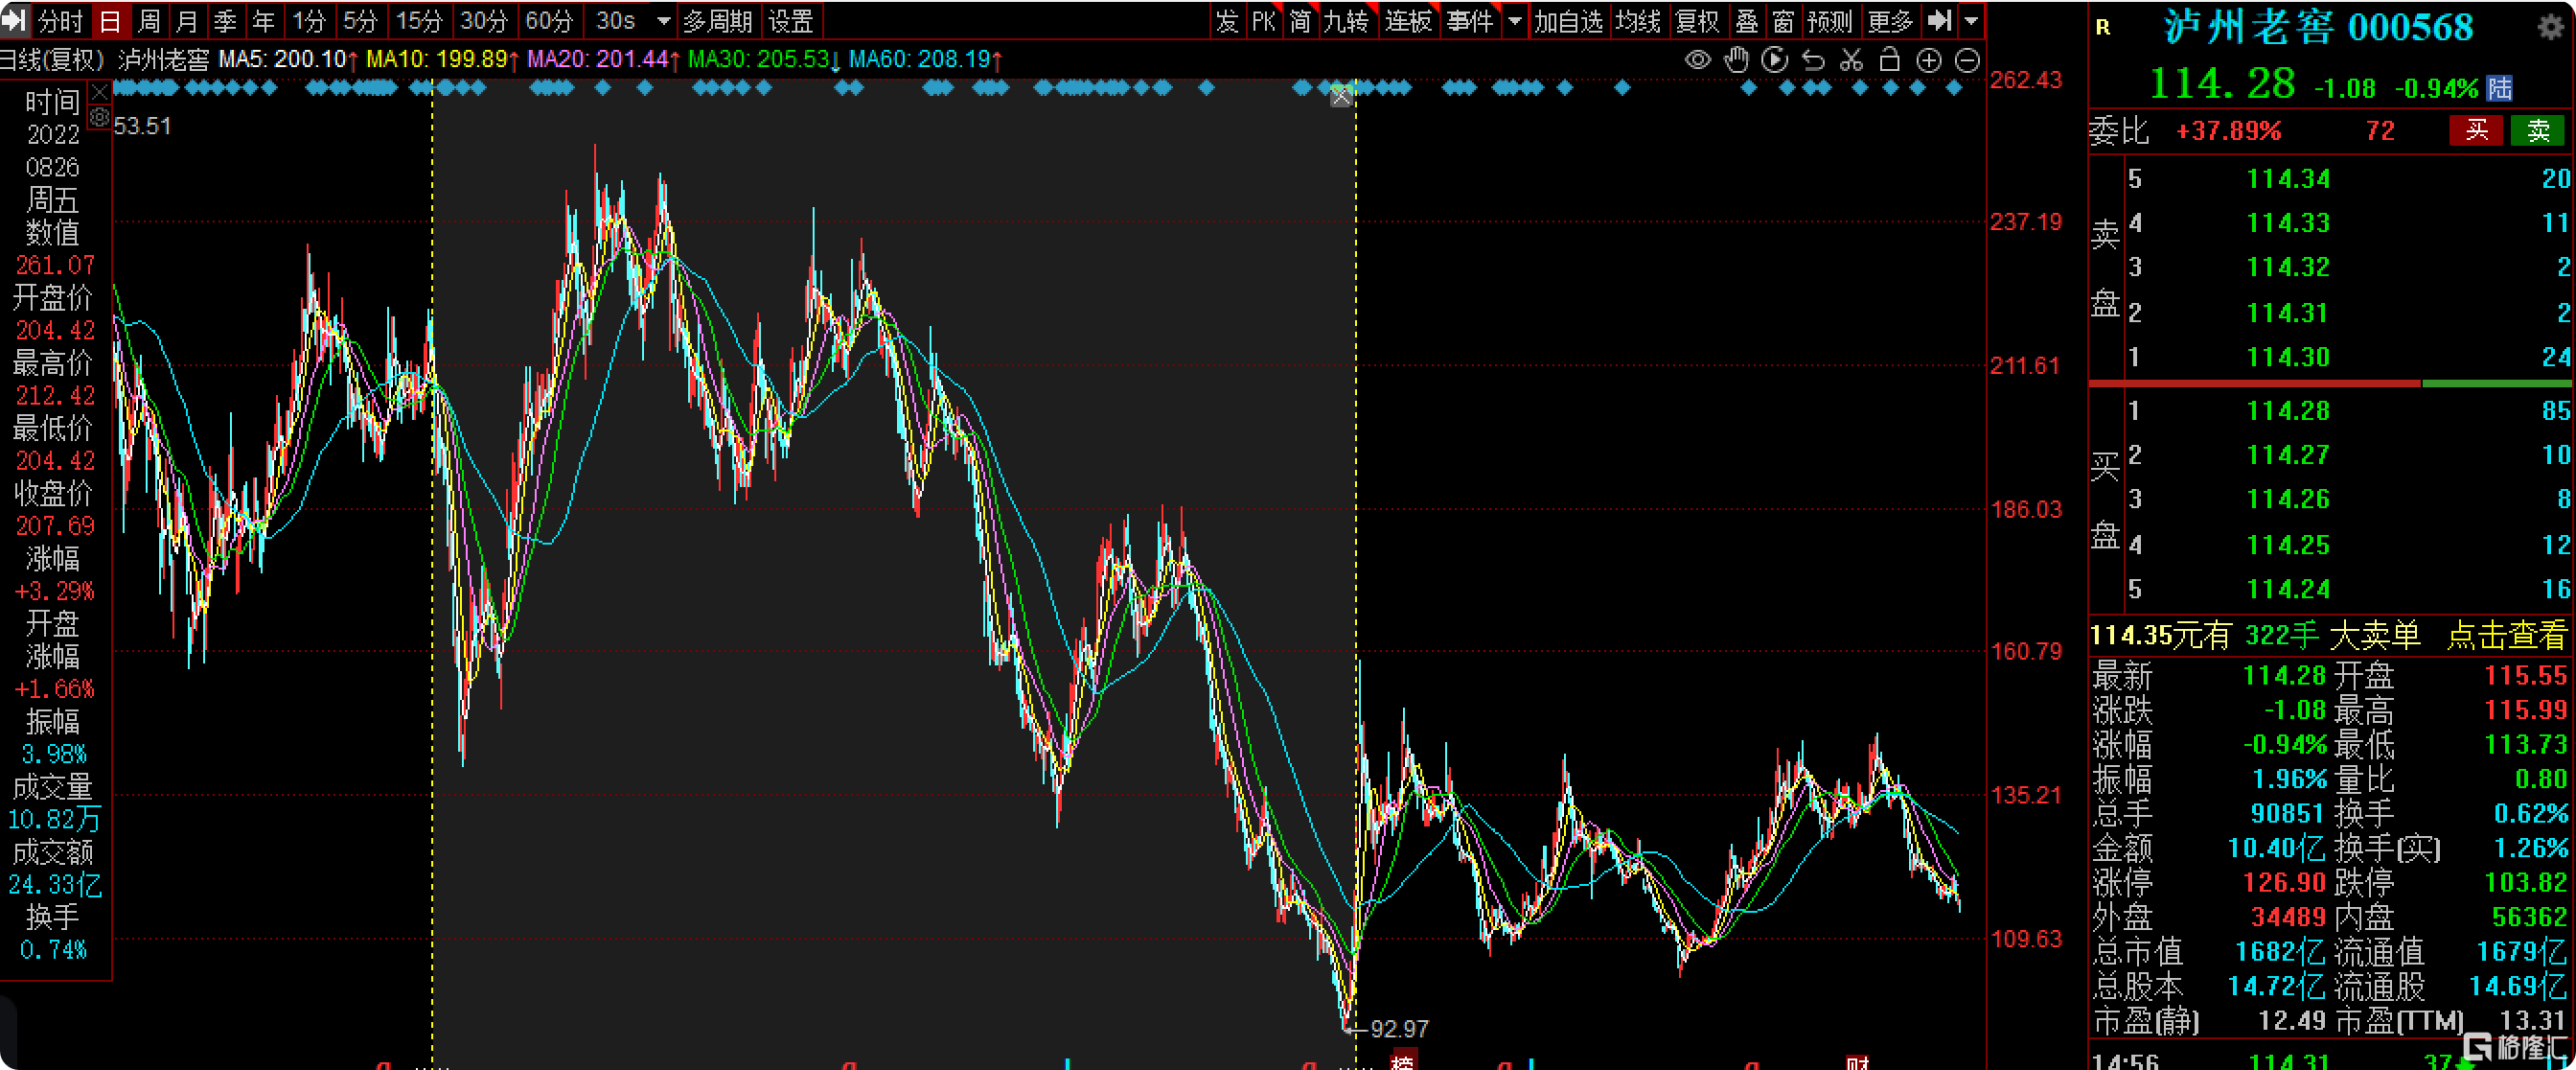
Task: Click the circular play replay icon
Action: pyautogui.click(x=1775, y=60)
